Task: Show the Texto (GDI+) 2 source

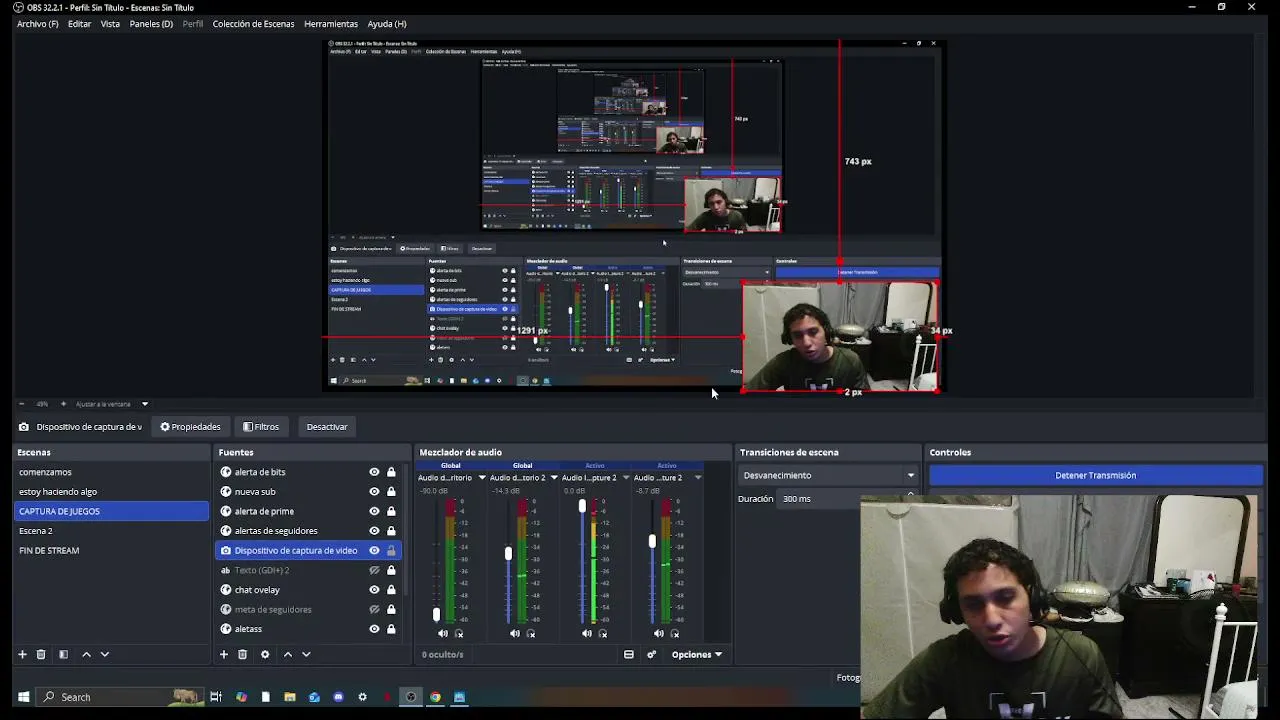Action: click(x=374, y=570)
